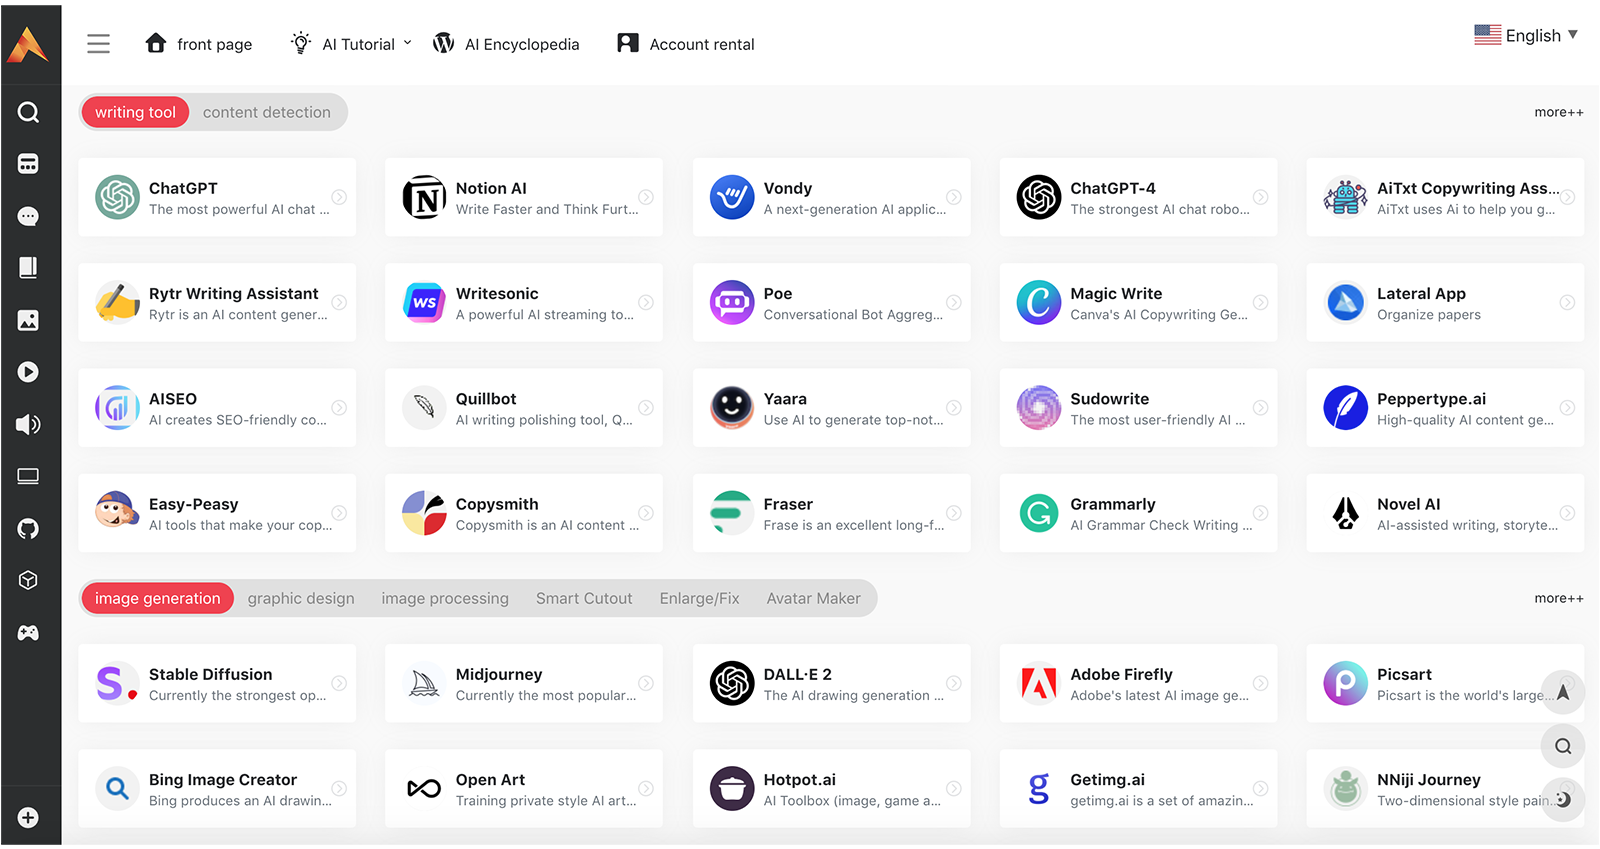Screen dimensions: 1600x849
Task: Click the Midjourney sailboat icon
Action: (424, 684)
